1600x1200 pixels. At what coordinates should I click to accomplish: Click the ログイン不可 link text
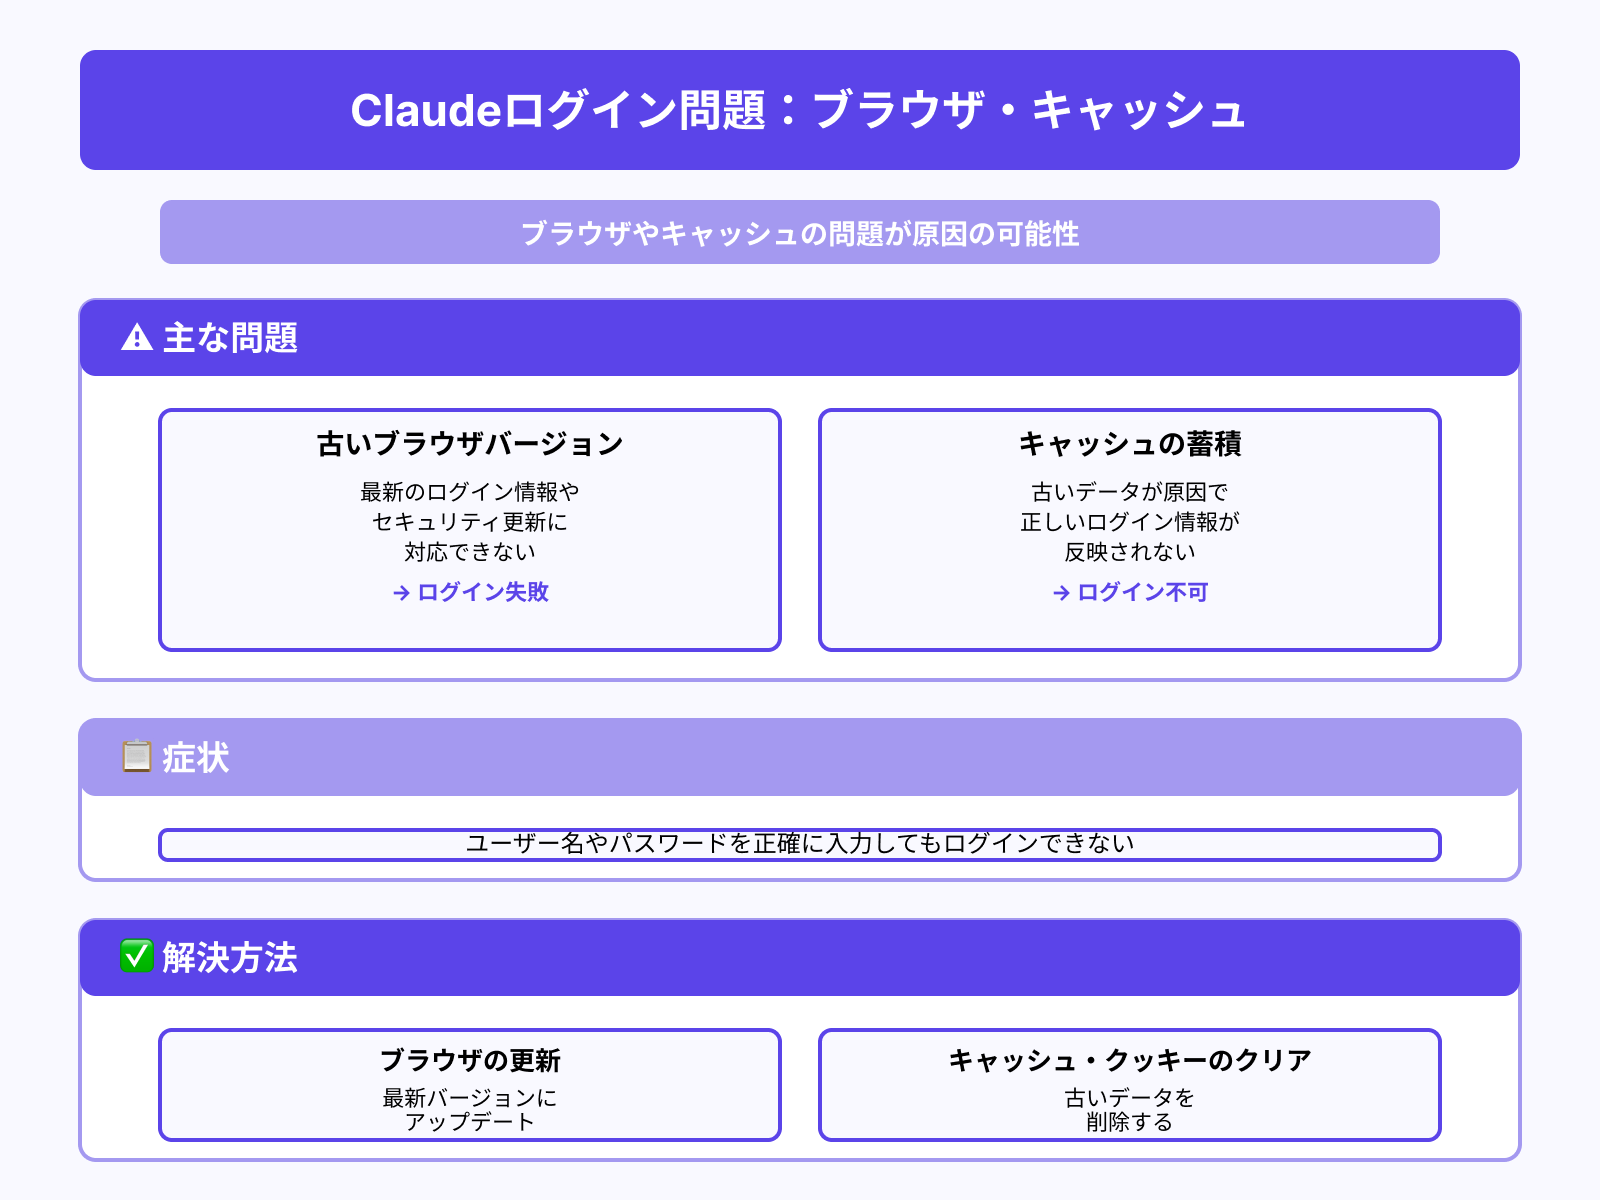click(1143, 592)
